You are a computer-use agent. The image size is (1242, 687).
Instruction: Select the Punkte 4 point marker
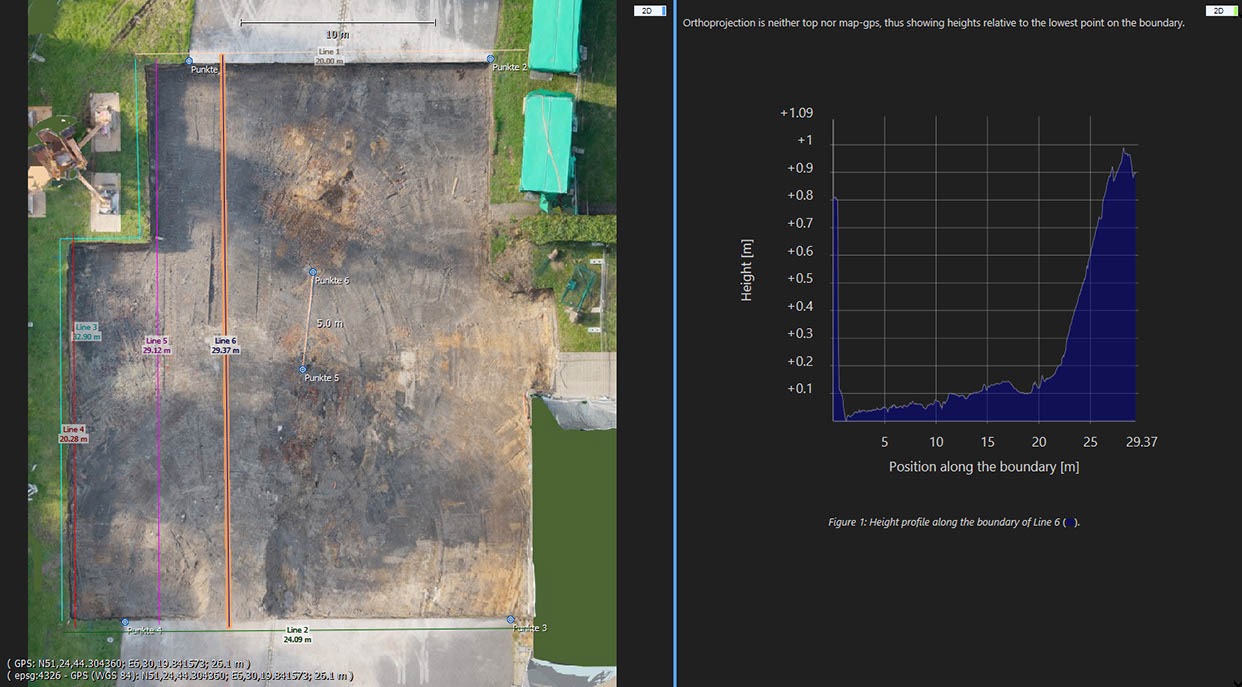coord(125,622)
